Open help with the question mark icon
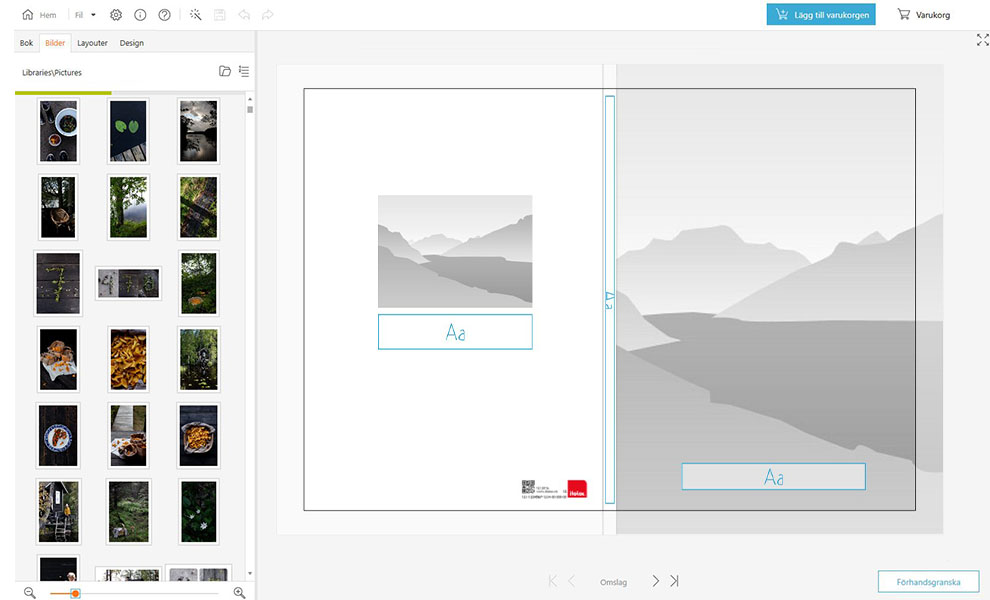The width and height of the screenshot is (990, 600). click(x=164, y=15)
